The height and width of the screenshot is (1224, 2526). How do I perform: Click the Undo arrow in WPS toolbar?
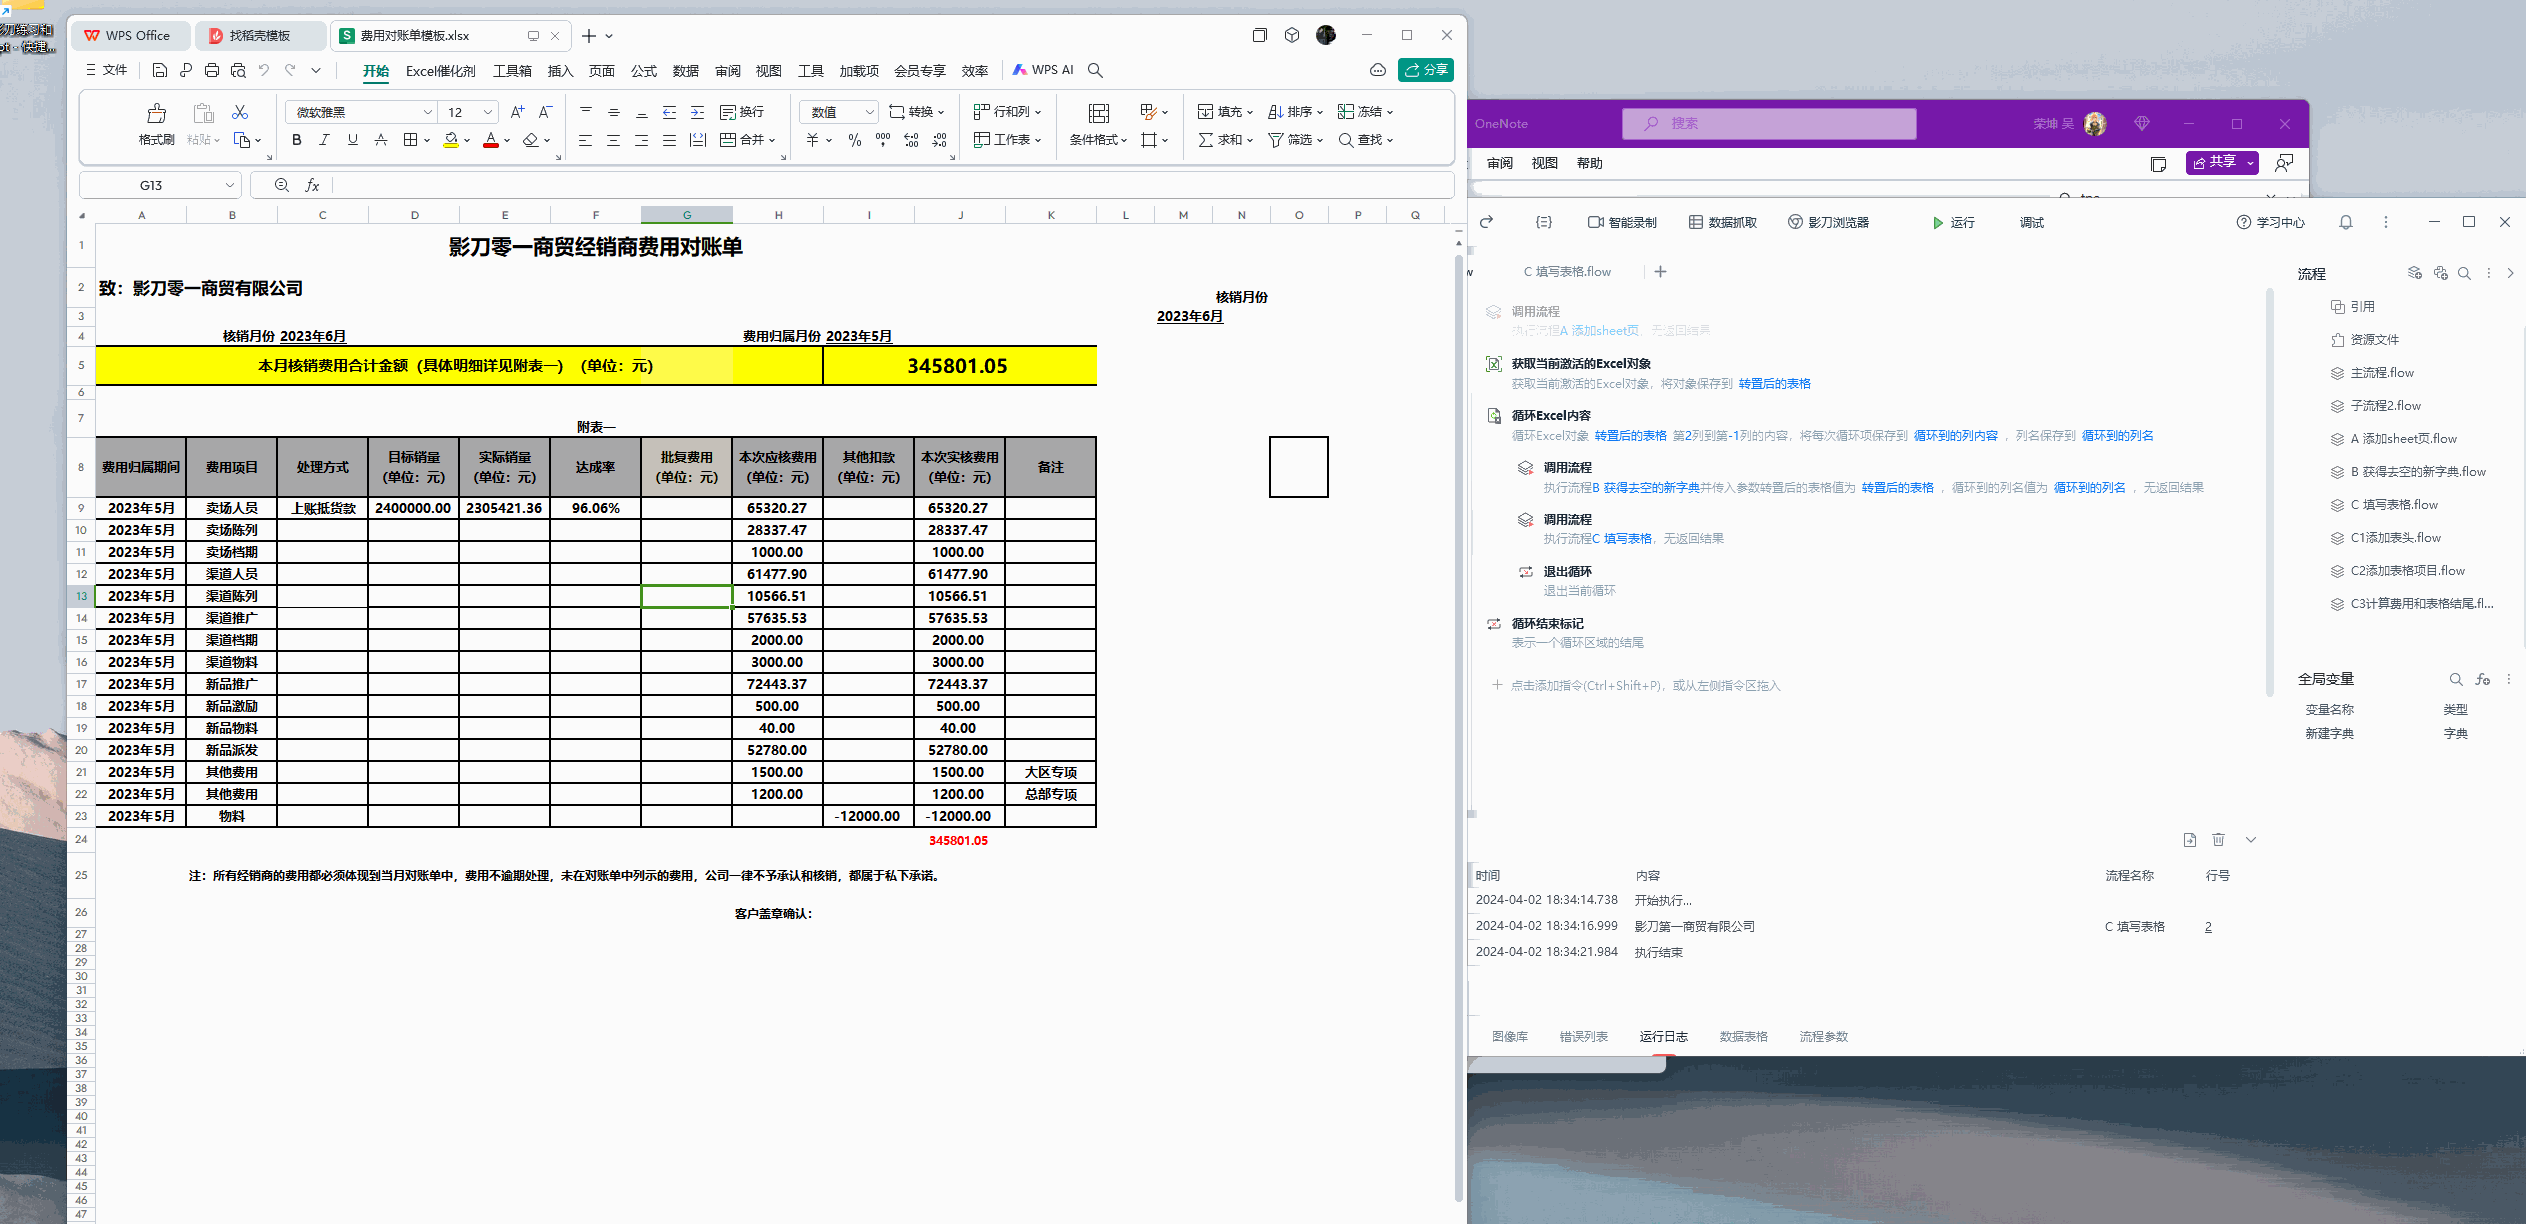tap(264, 70)
